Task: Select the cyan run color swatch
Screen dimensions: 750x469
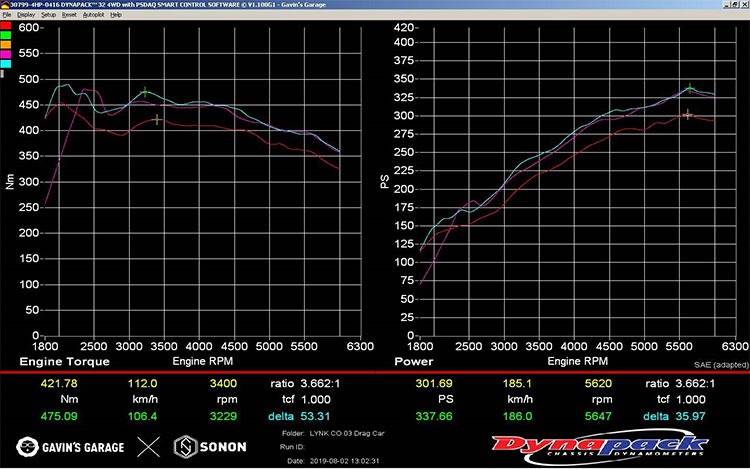Action: click(x=6, y=63)
